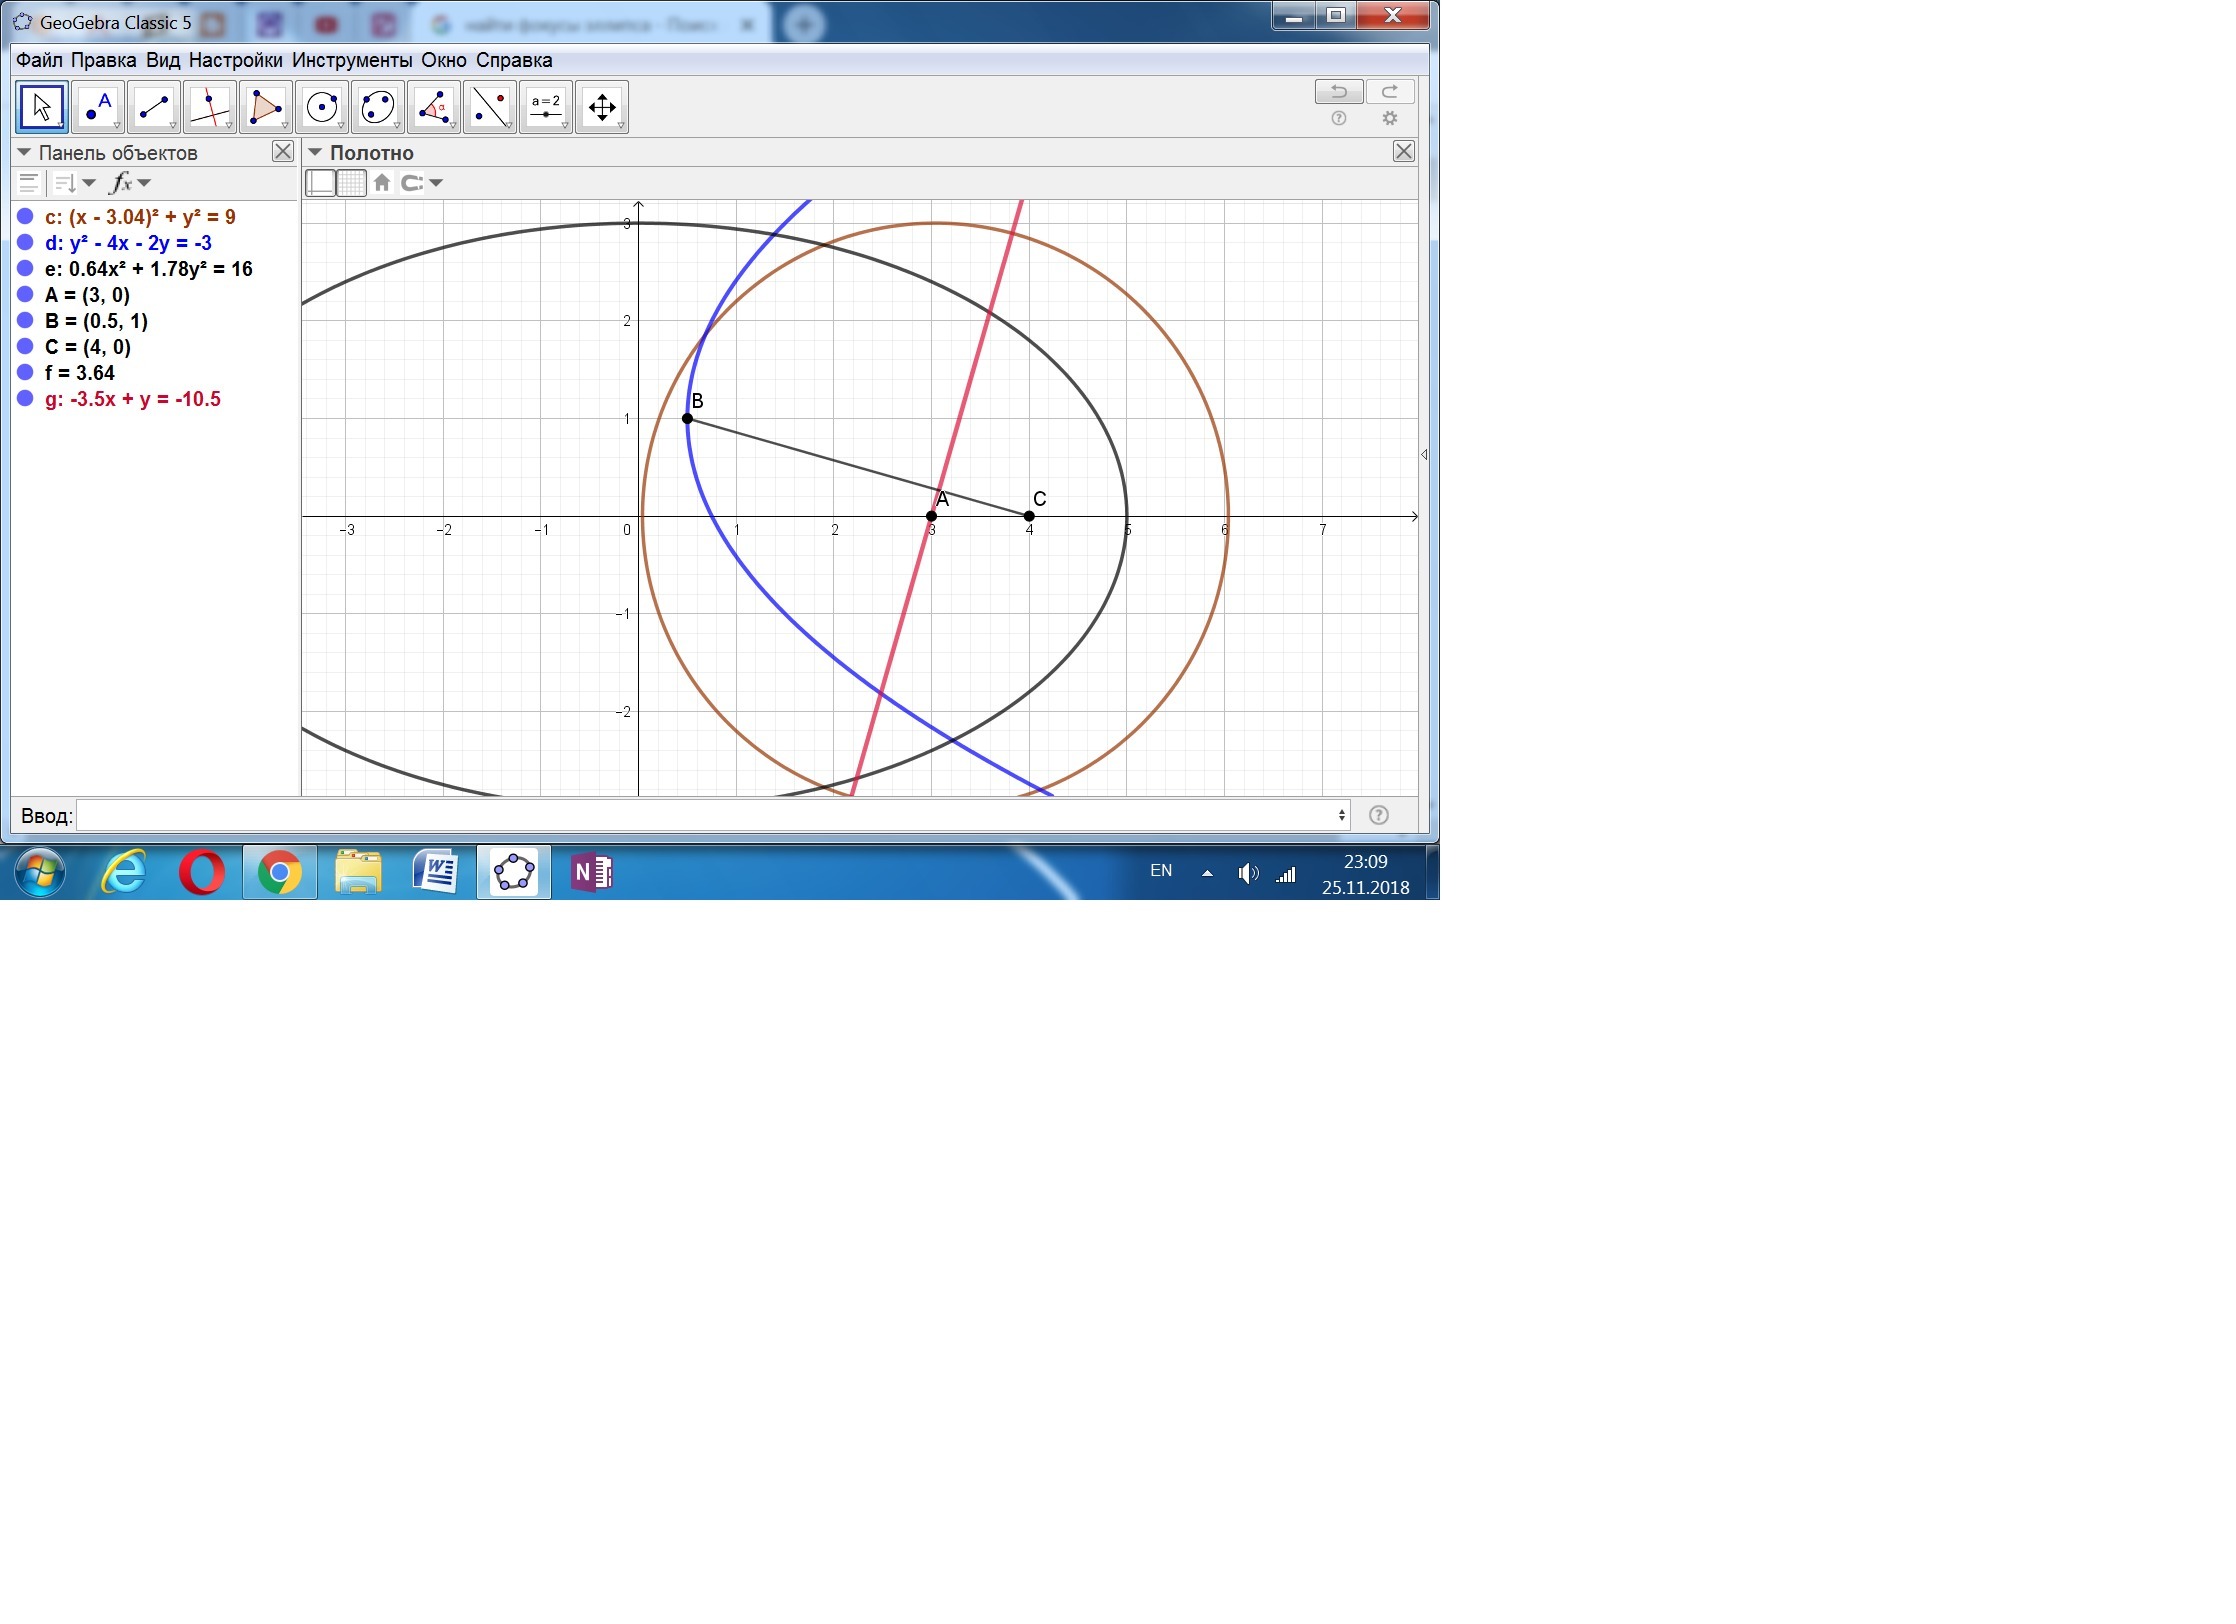Open the point capturing dropdown
The image size is (2236, 1624).
pos(422,183)
